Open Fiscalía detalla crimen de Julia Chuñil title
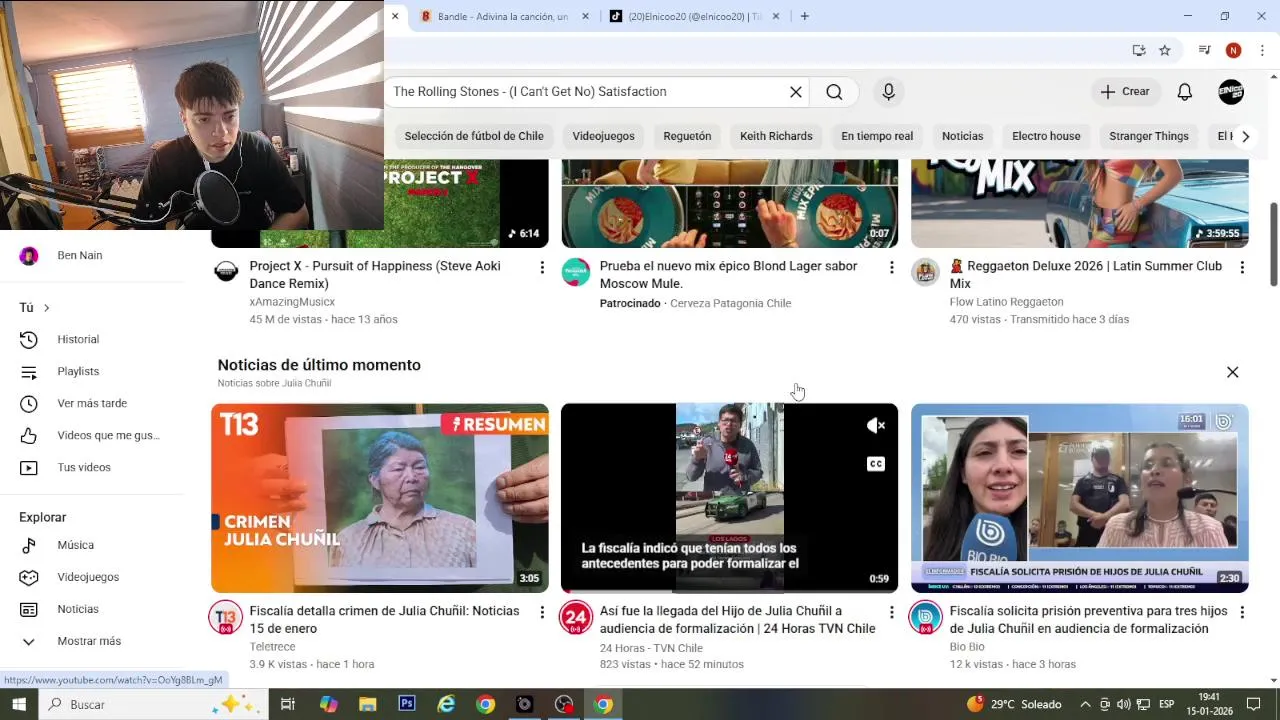This screenshot has height=720, width=1280. point(384,620)
